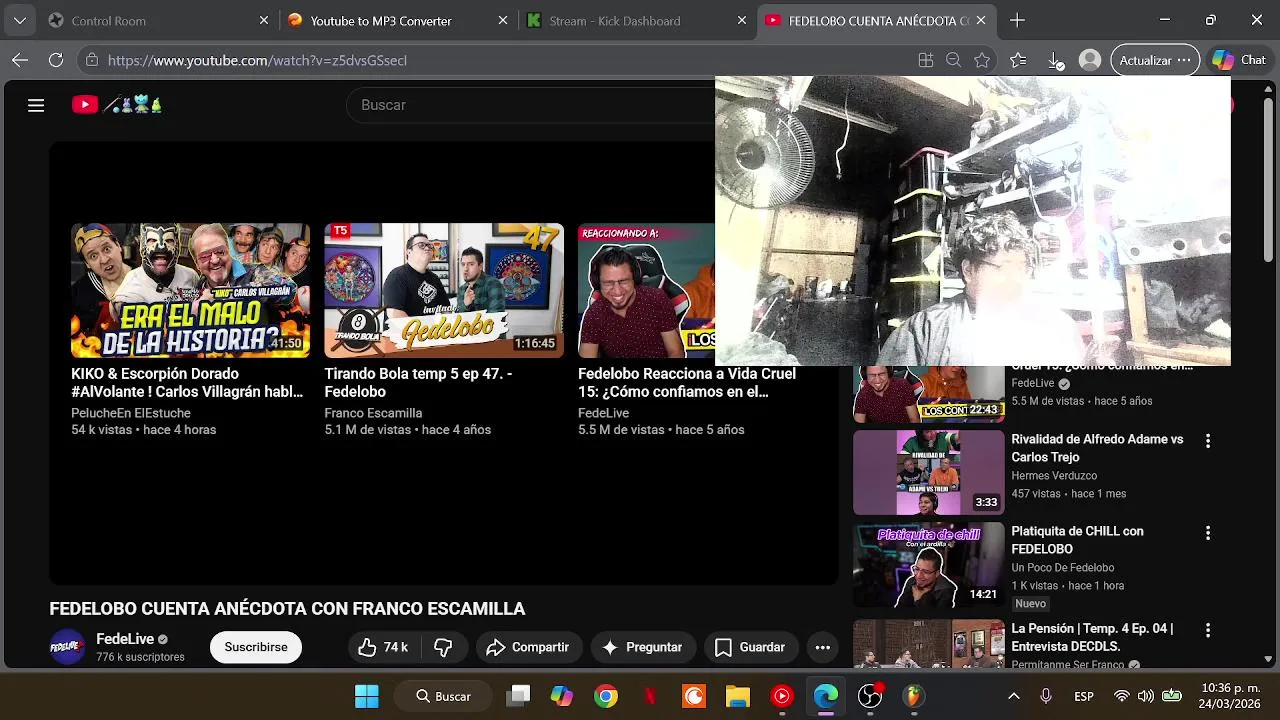Open Fedelobo Reacciona a Vida Cruel 15 endscreen thumbnail
The image size is (1280, 720).
point(646,290)
